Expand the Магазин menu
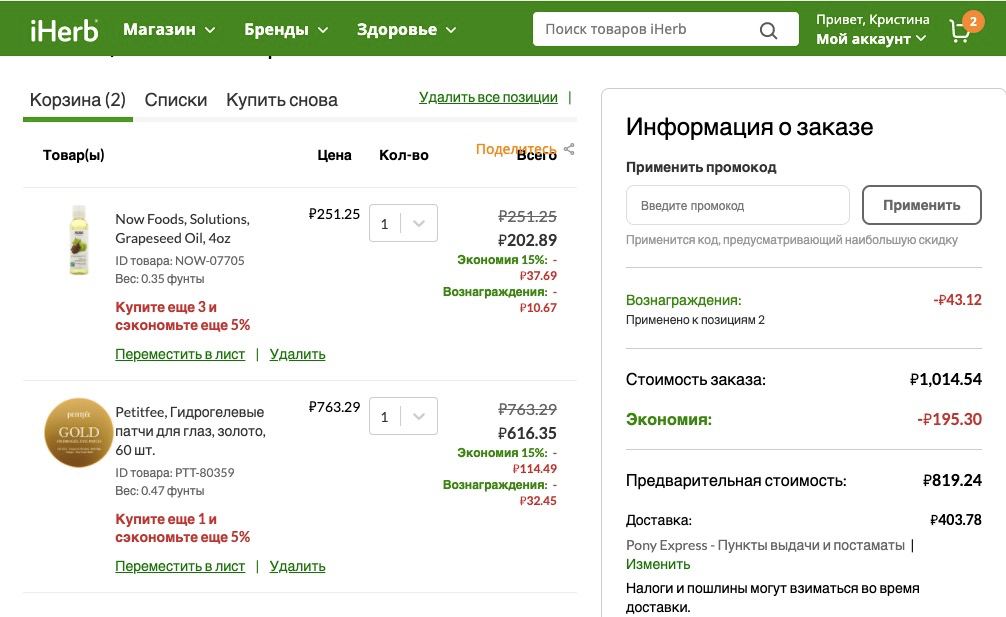Viewport: 1006px width, 617px height. (x=169, y=30)
